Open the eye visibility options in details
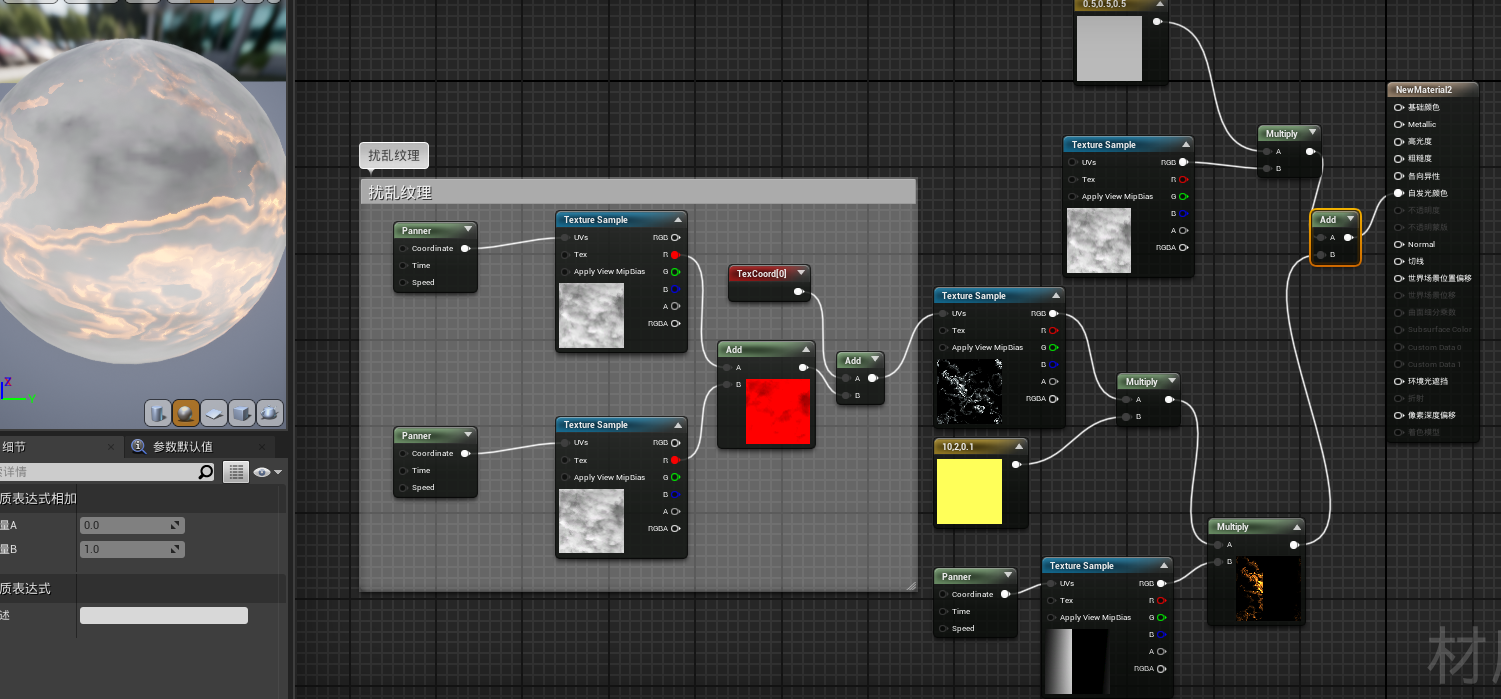 point(267,472)
